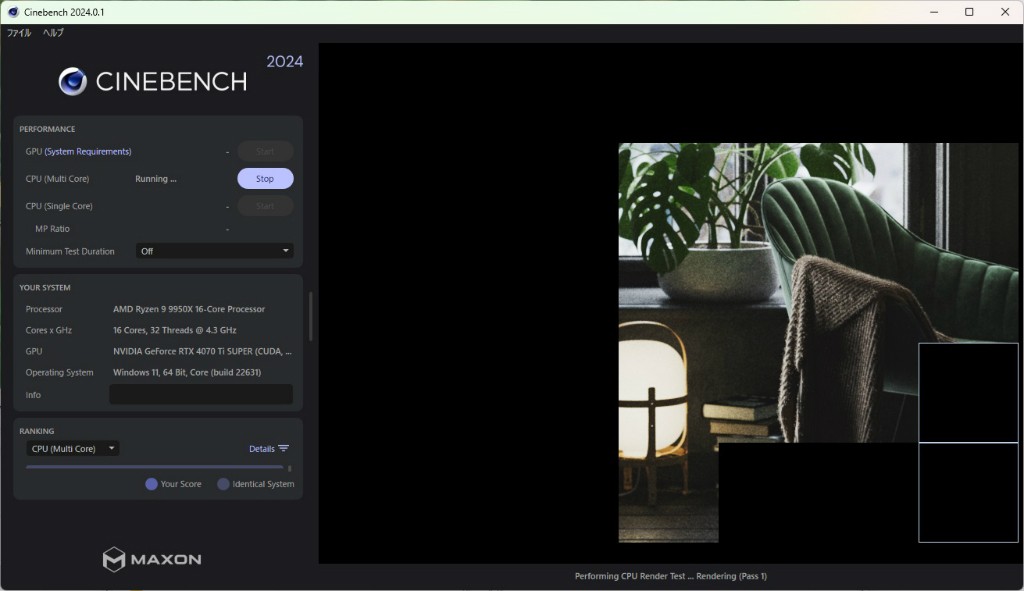
Task: Open the Minimum Test Duration dropdown
Action: click(x=214, y=251)
